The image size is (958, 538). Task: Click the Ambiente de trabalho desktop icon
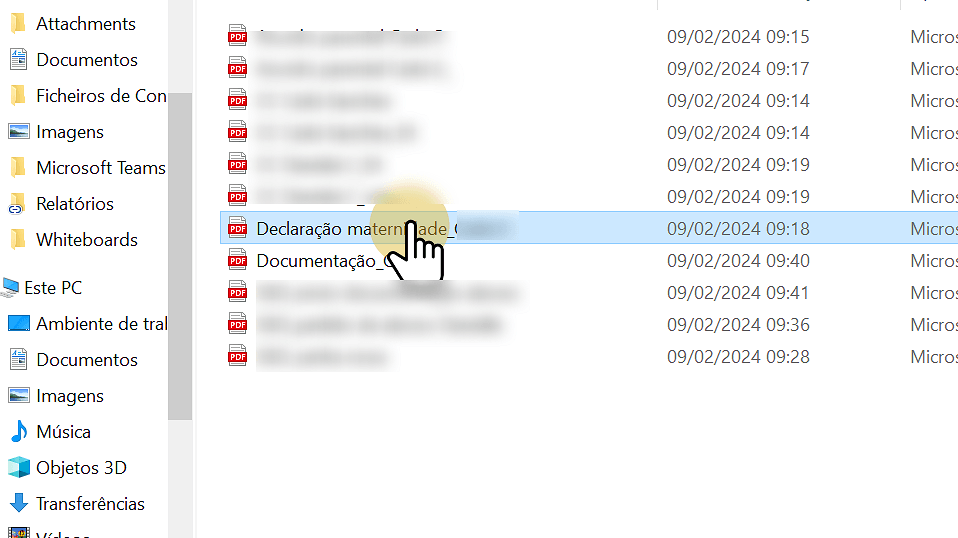pyautogui.click(x=18, y=324)
